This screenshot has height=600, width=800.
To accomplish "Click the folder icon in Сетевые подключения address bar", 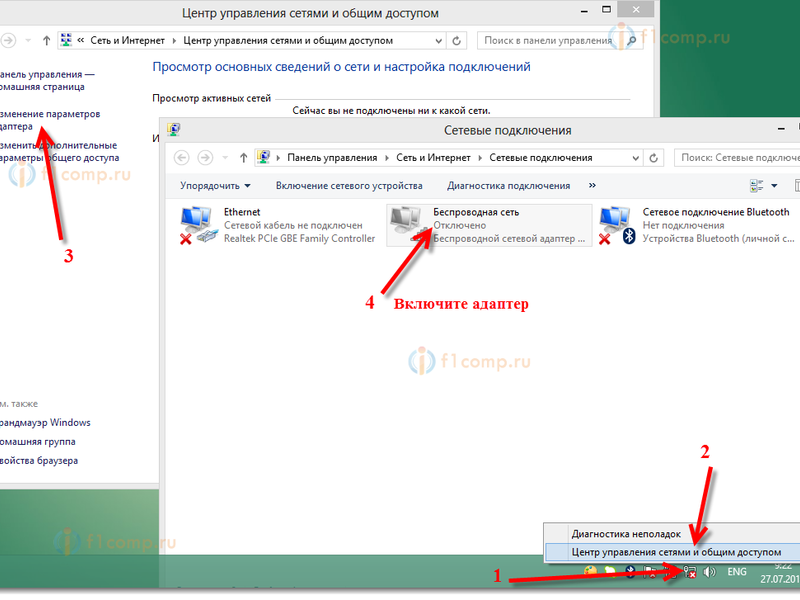I will click(263, 157).
